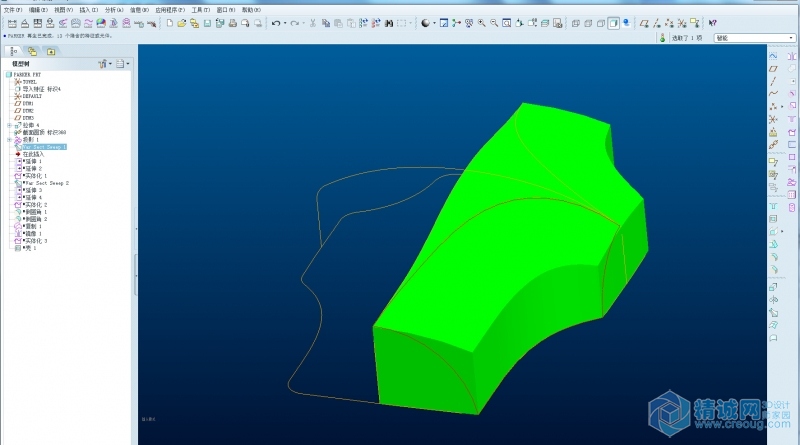Click the Coordinate System tool in right toolbar
This screenshot has height=445, width=800.
(x=773, y=119)
